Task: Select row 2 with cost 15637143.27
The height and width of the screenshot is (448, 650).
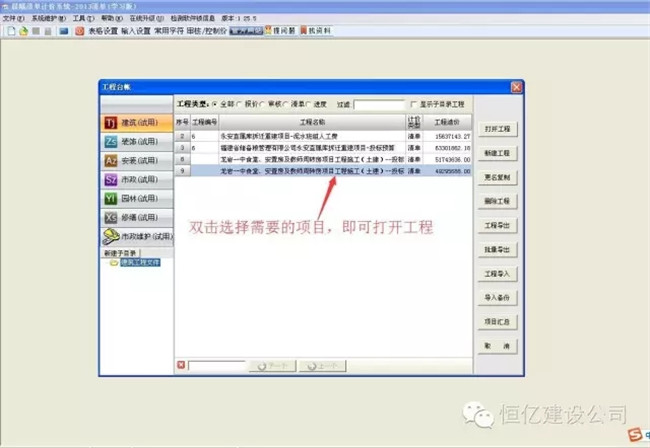Action: [323, 136]
